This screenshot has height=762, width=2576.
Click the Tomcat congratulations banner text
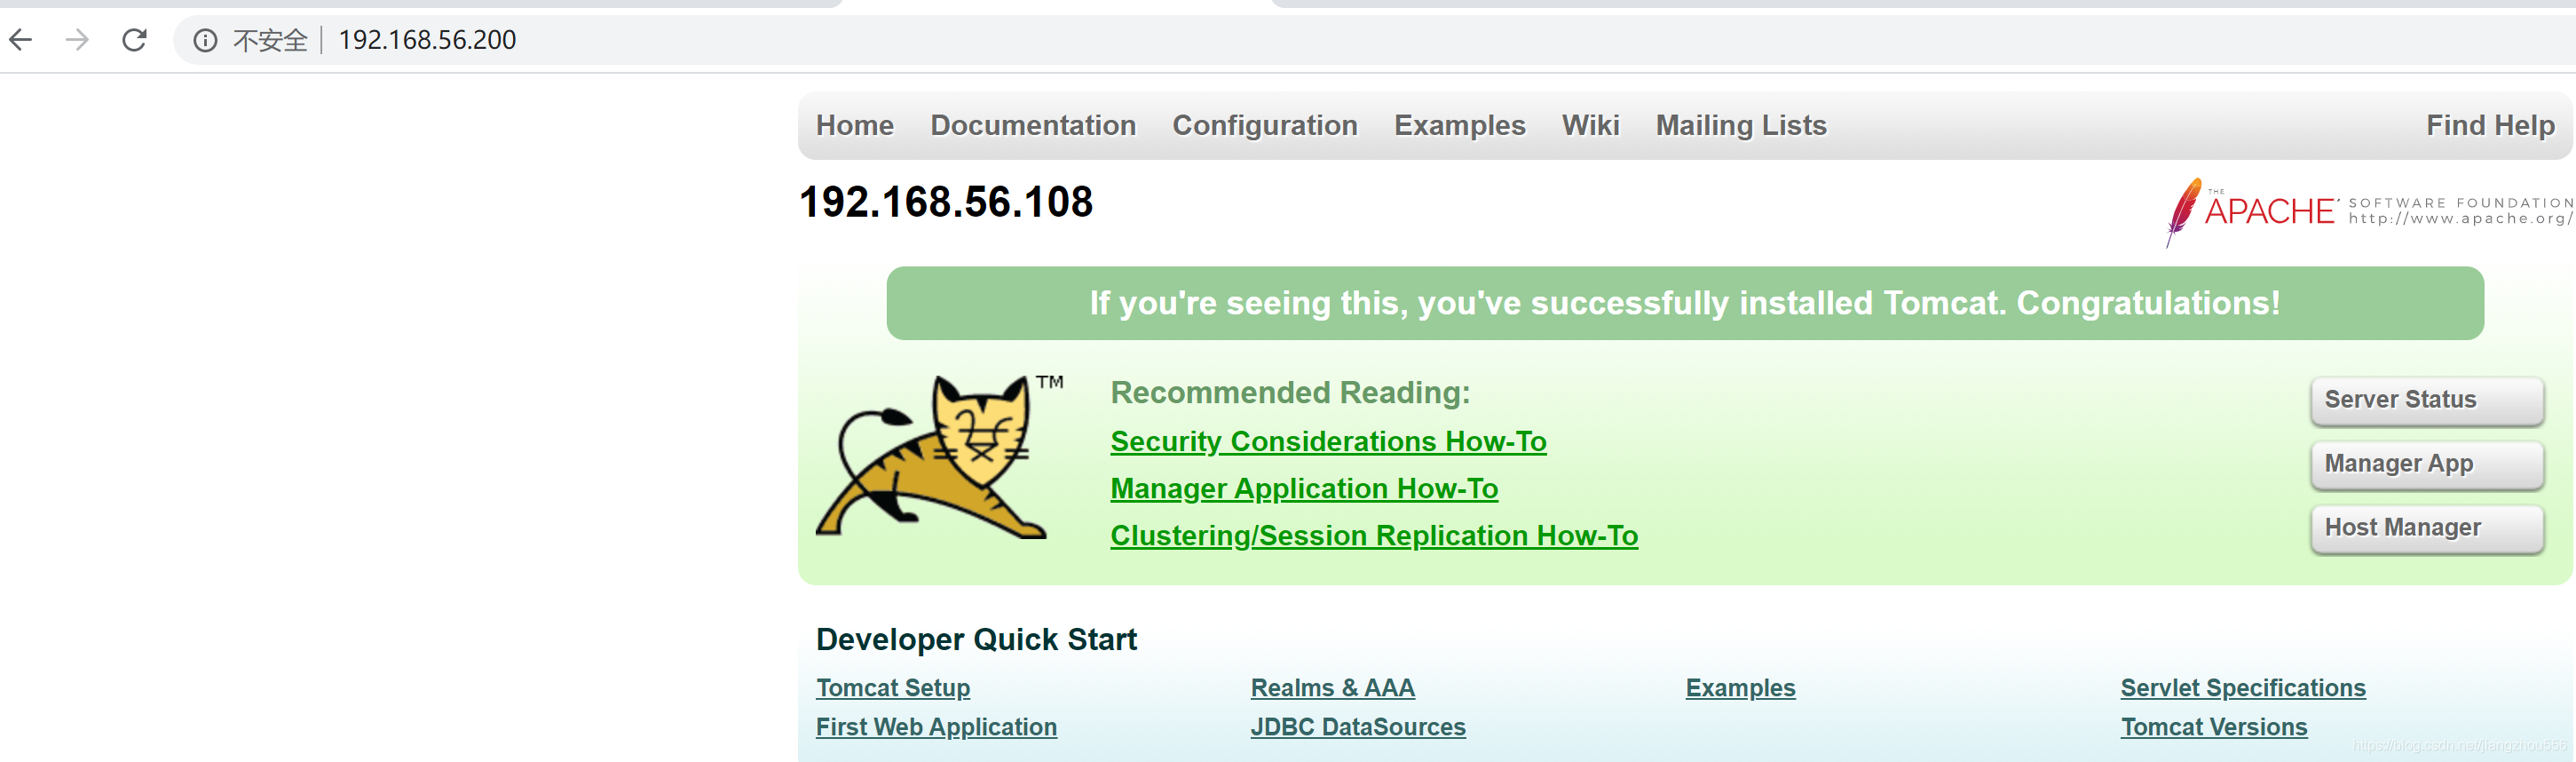1685,303
